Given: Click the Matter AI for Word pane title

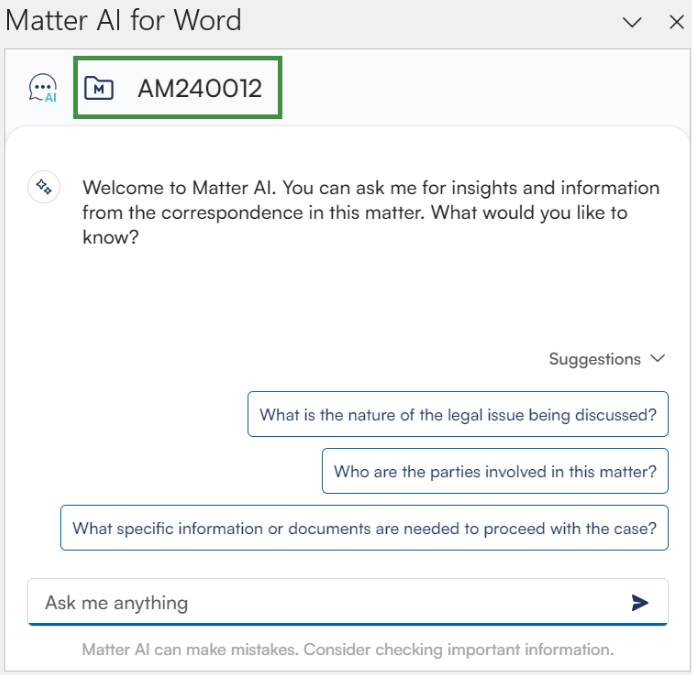Looking at the screenshot, I should point(124,20).
